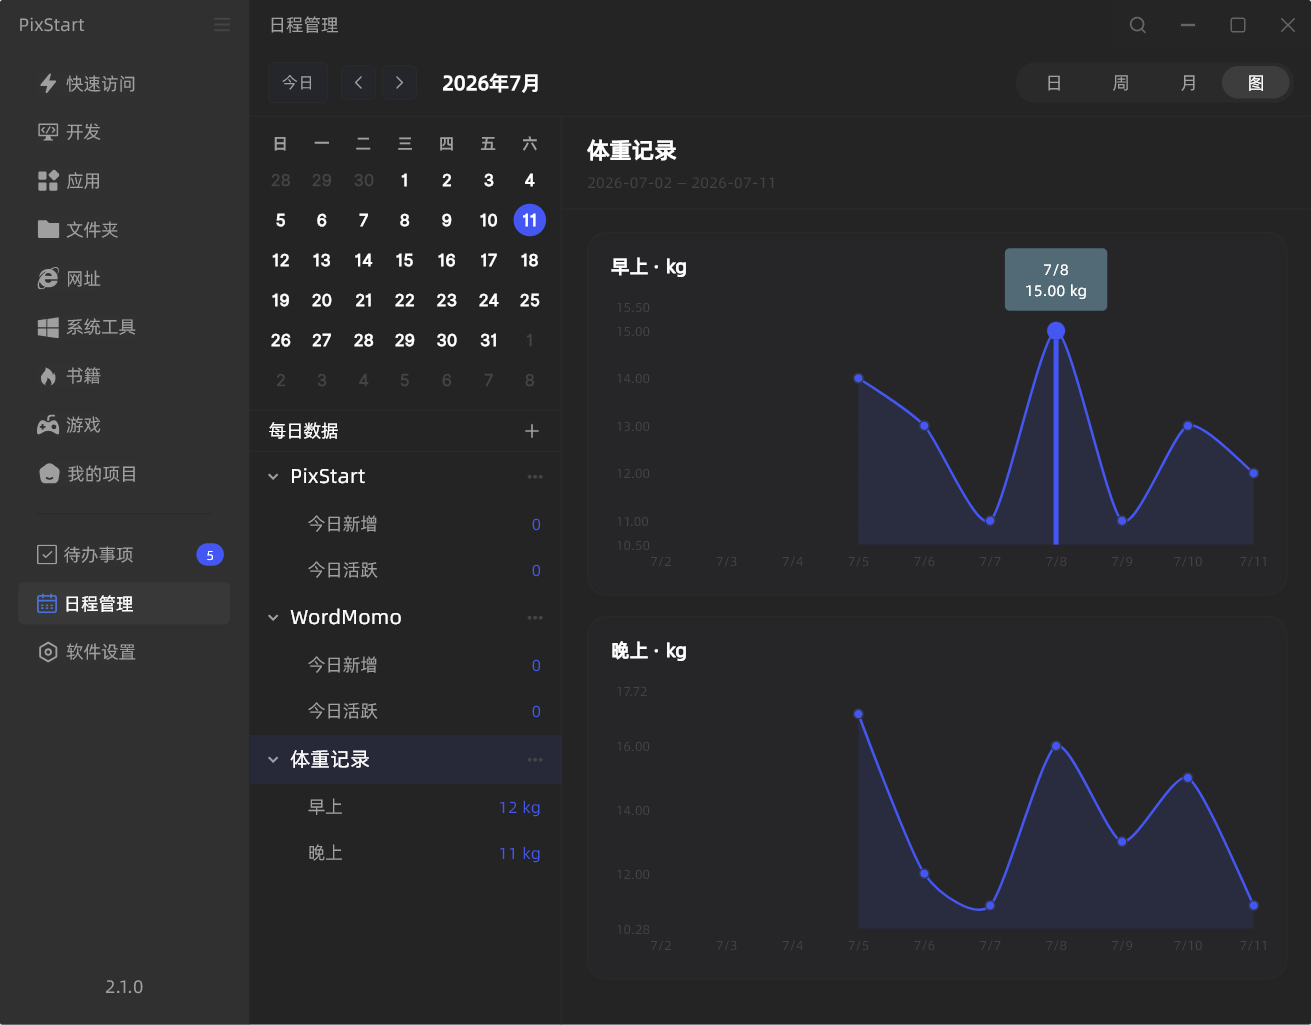Click the 11 kg evening value
This screenshot has height=1025, width=1311.
520,853
